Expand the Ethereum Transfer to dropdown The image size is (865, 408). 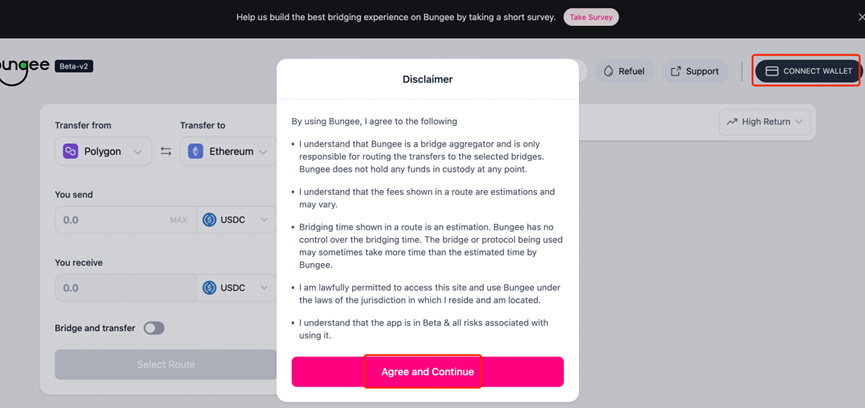(228, 151)
